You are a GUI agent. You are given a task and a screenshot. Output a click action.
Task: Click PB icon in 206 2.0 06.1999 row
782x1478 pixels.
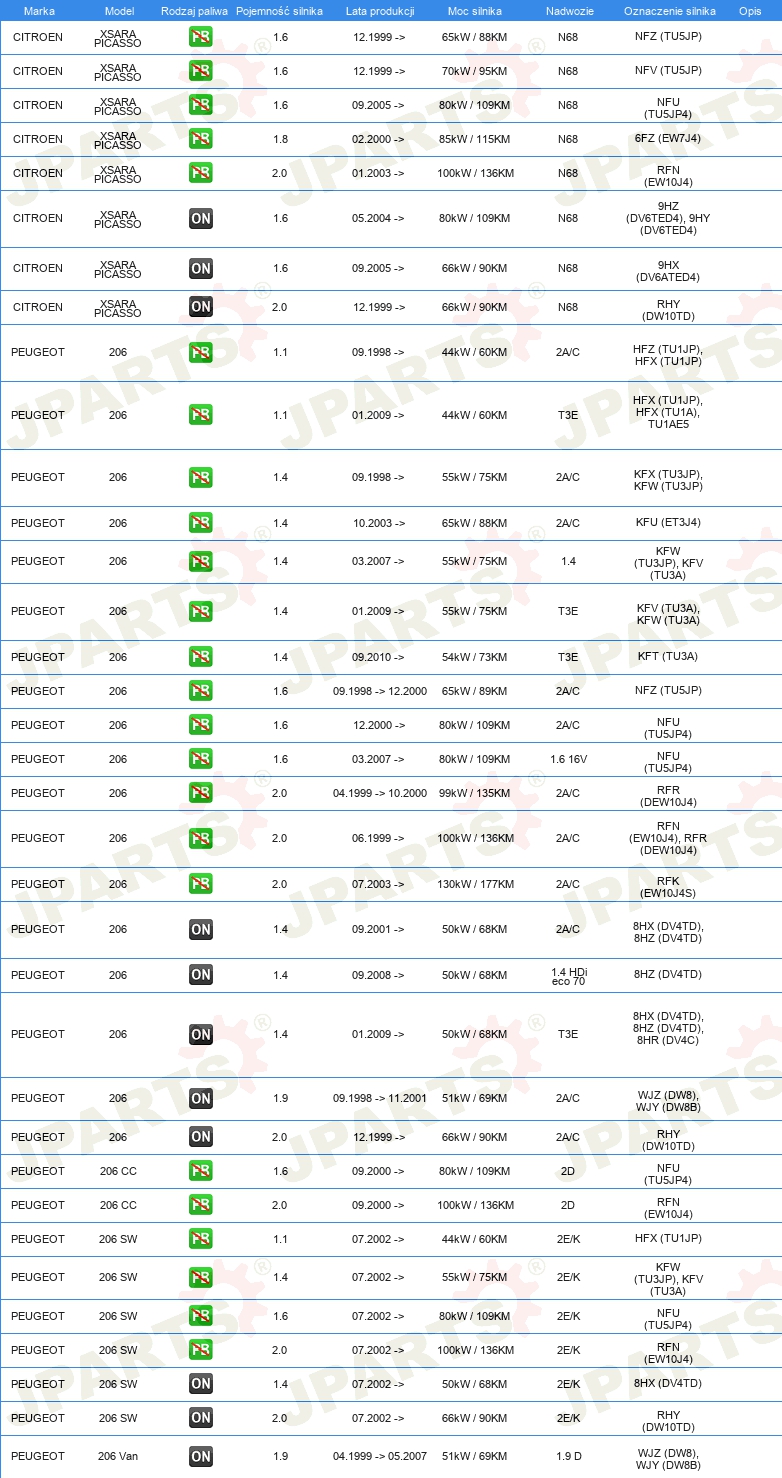pyautogui.click(x=201, y=839)
